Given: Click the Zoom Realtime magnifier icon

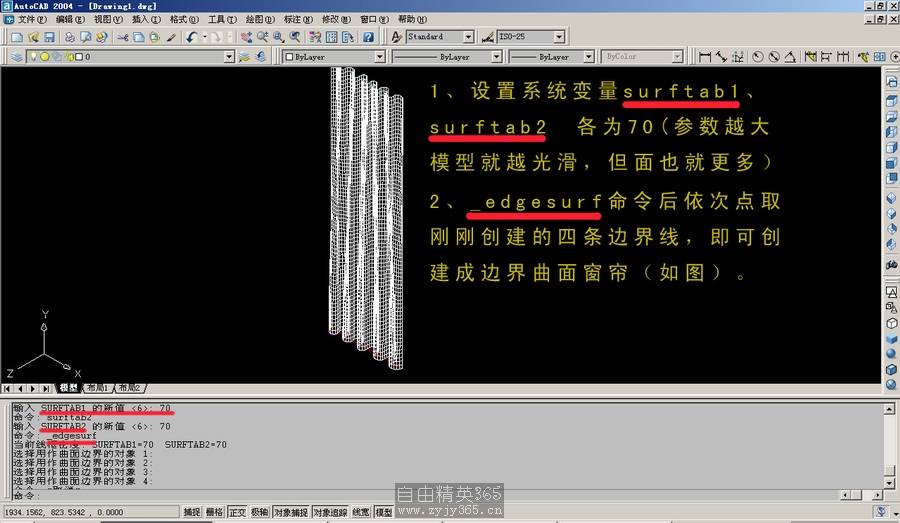Looking at the screenshot, I should pos(263,37).
